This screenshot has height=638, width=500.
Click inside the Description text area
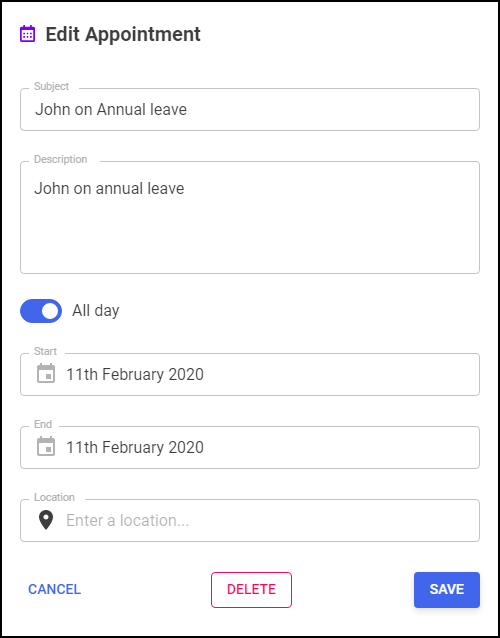(250, 217)
